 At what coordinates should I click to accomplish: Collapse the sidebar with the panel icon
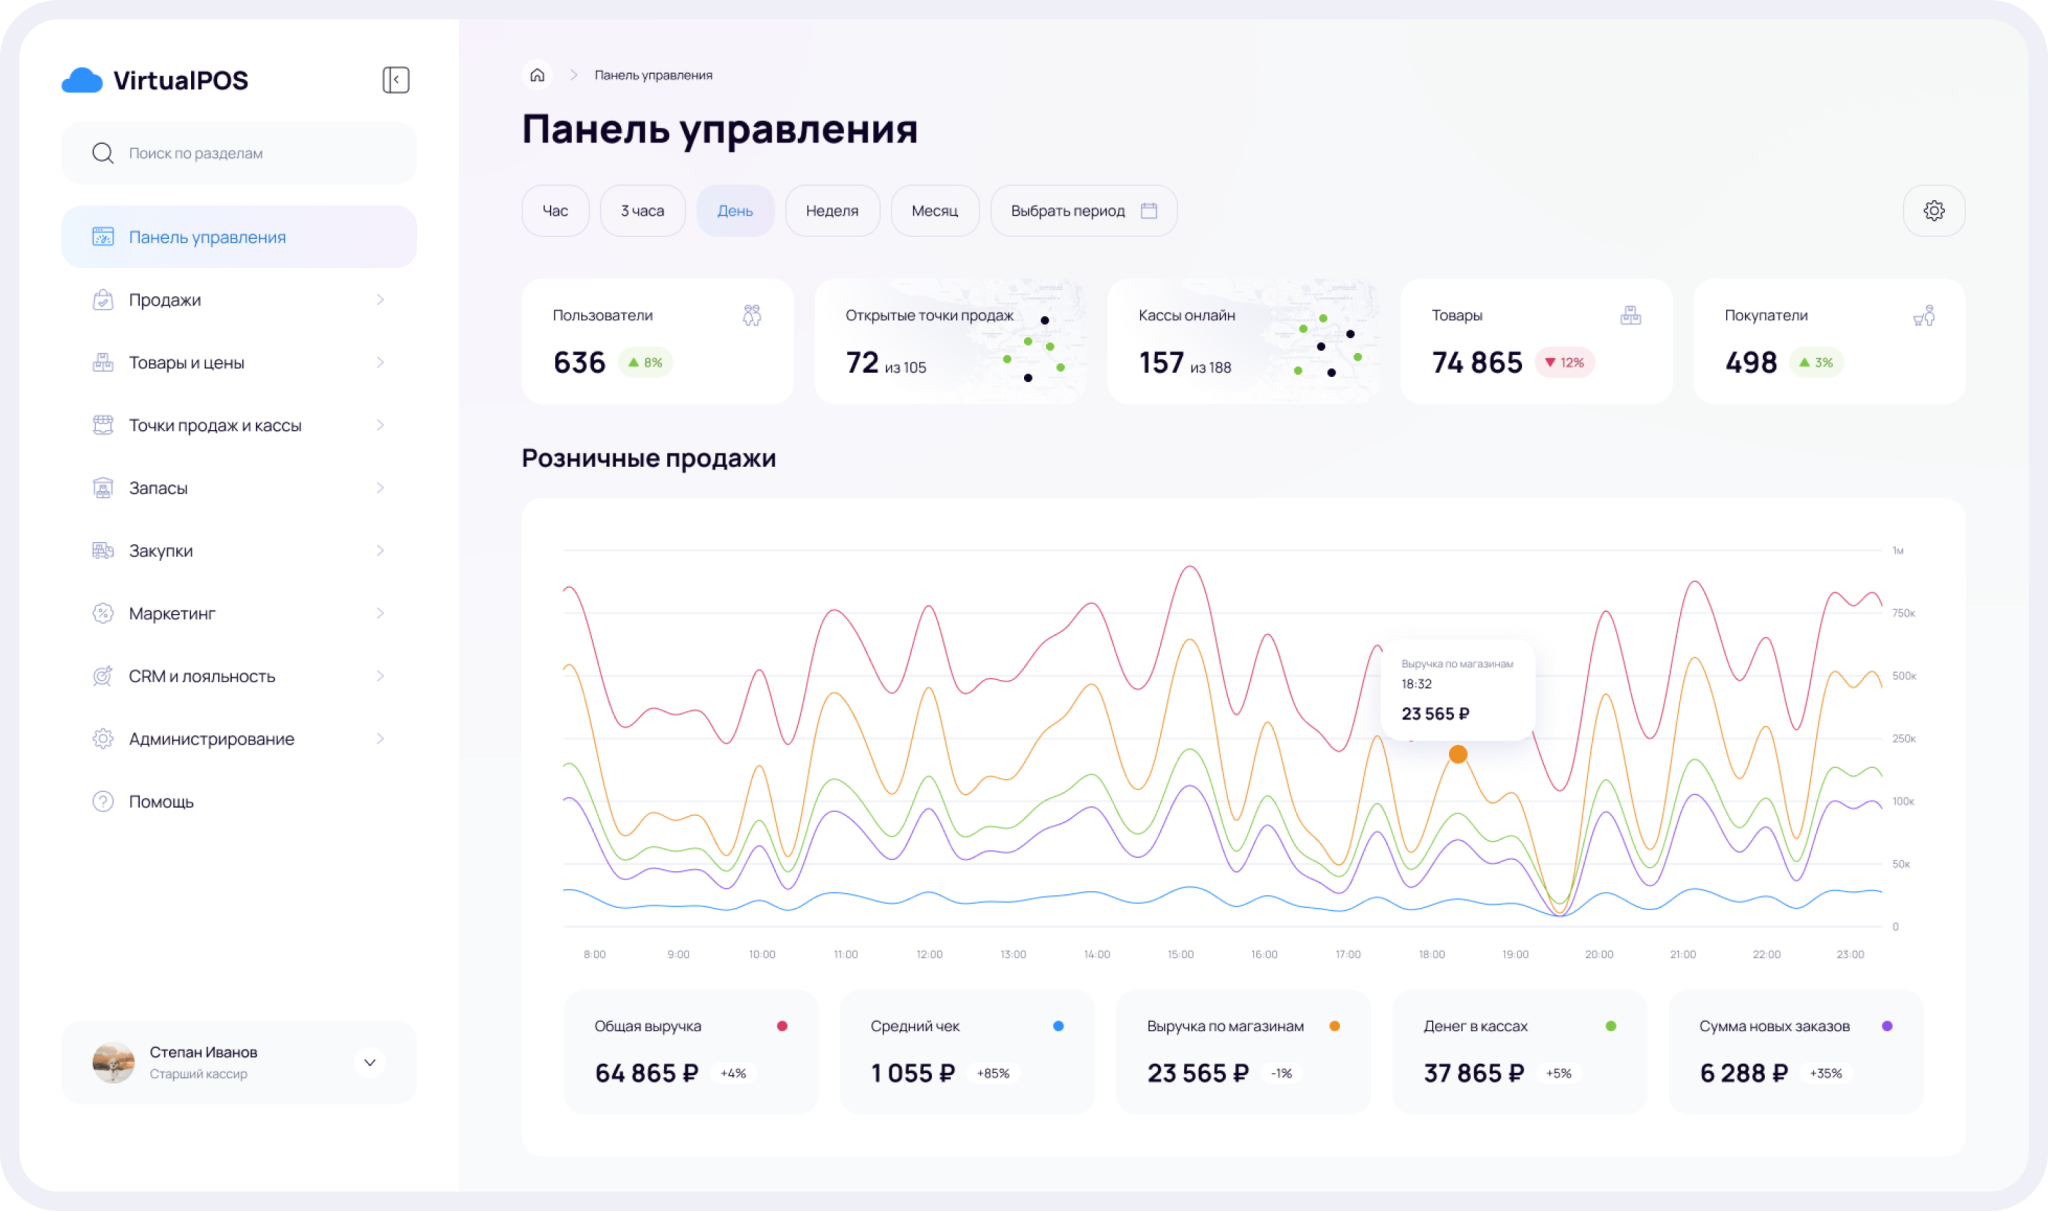396,80
